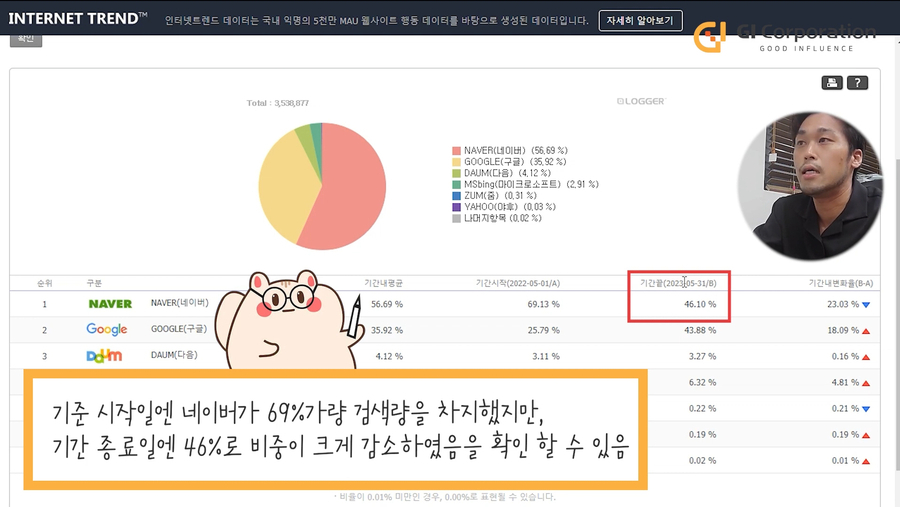900x507 pixels.
Task: Click the 35.92 % cell in GOOGLE row
Action: [387, 331]
